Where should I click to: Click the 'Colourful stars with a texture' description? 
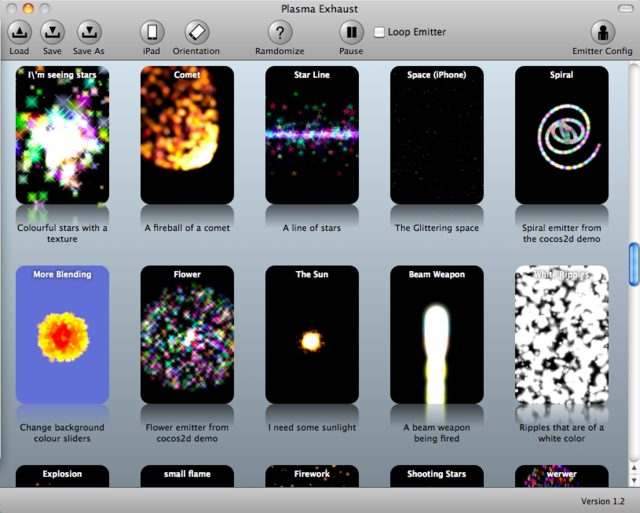coord(62,233)
